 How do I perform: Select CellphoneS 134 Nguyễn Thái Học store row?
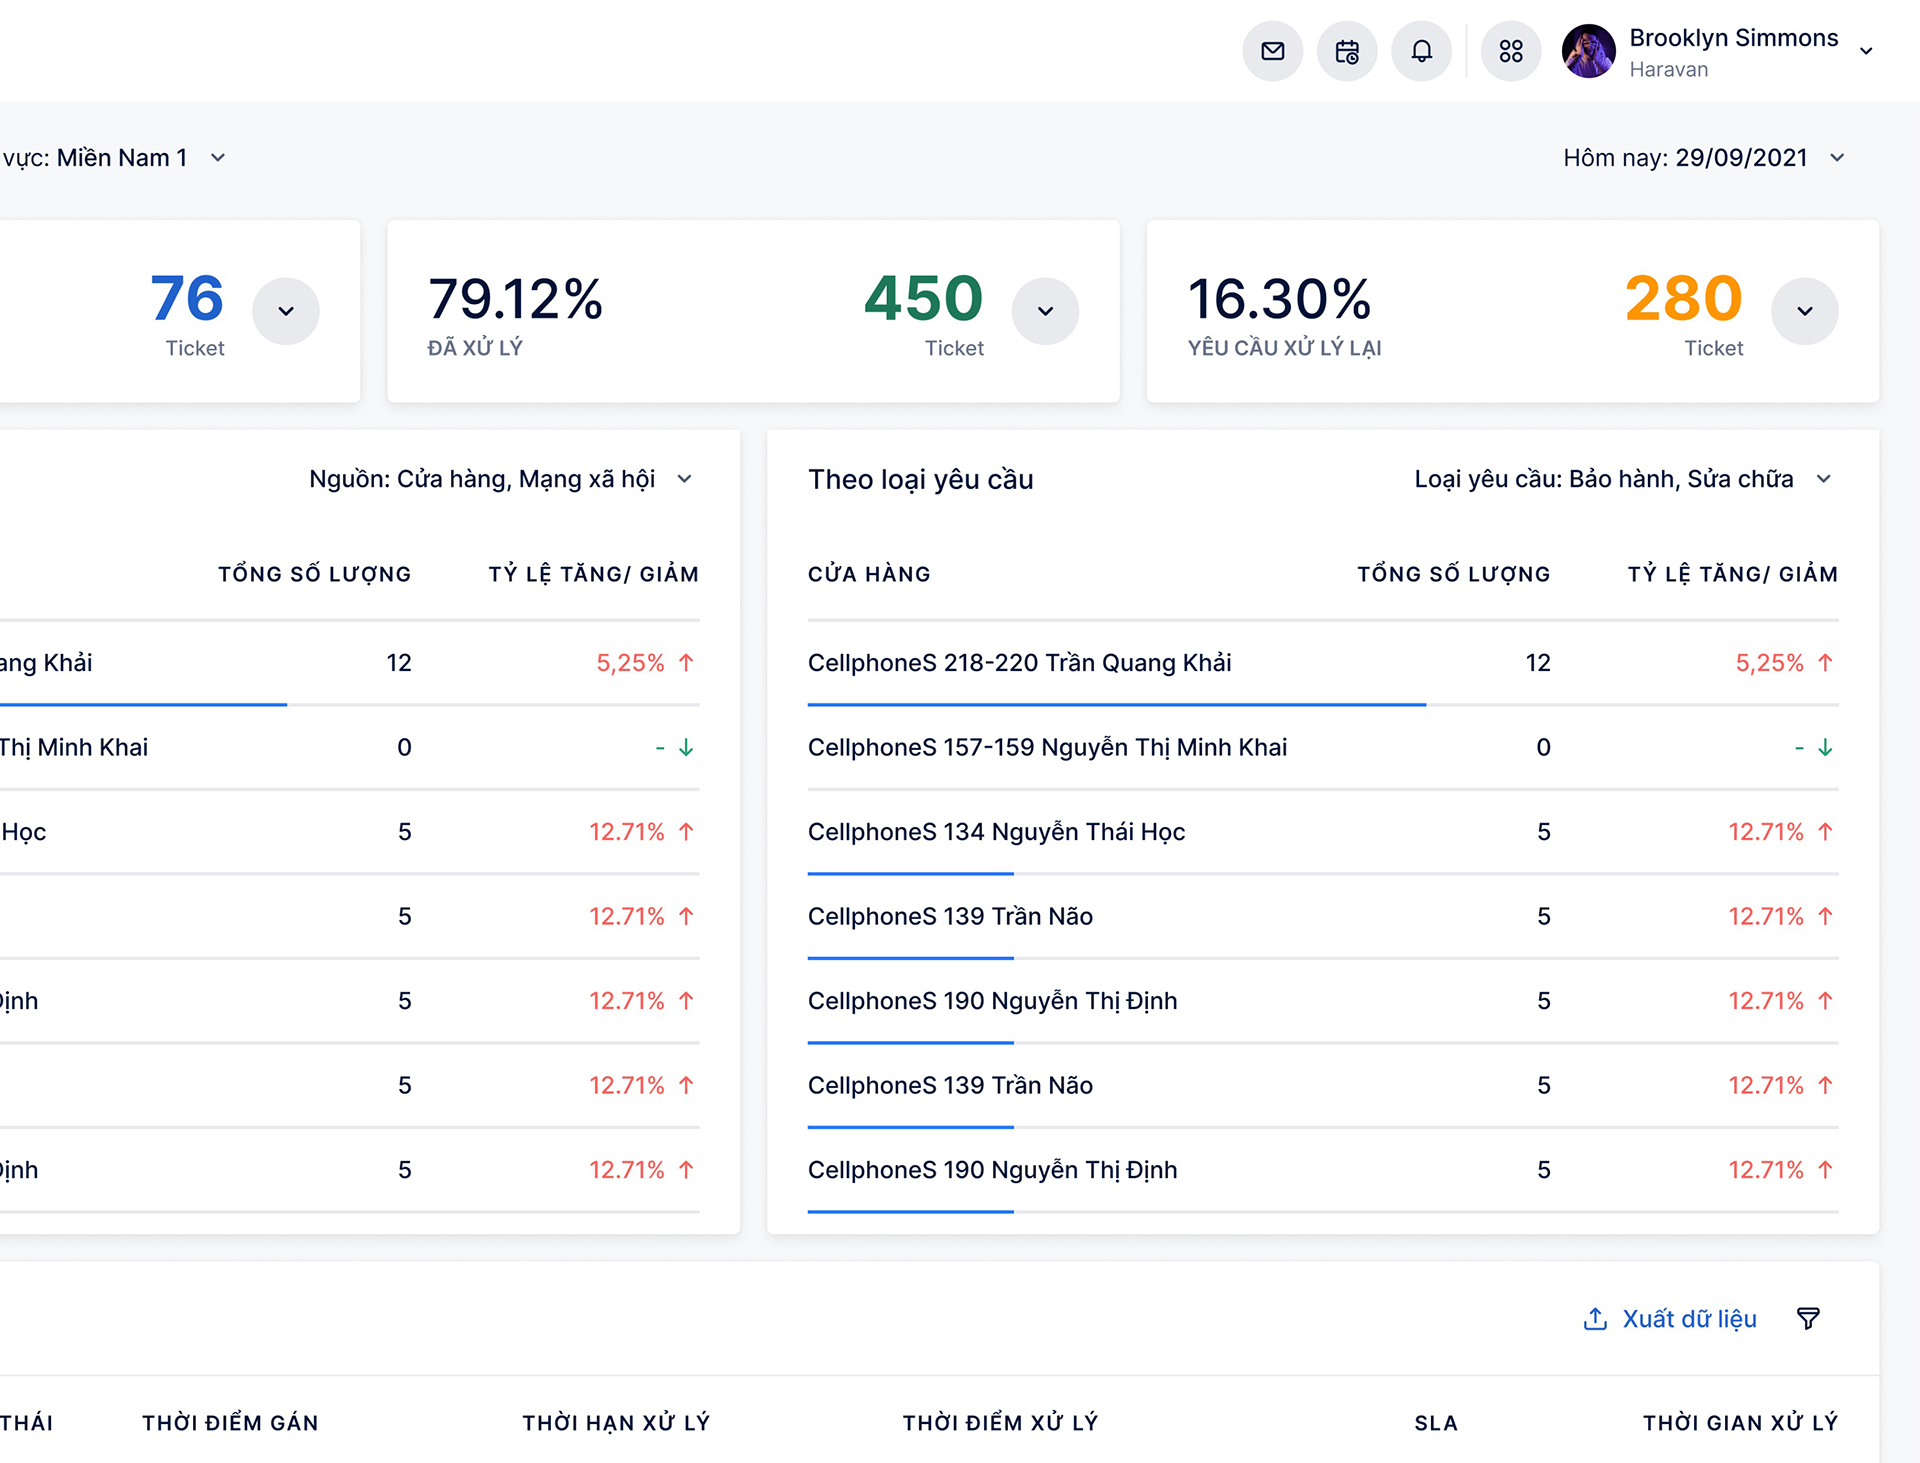[x=996, y=831]
